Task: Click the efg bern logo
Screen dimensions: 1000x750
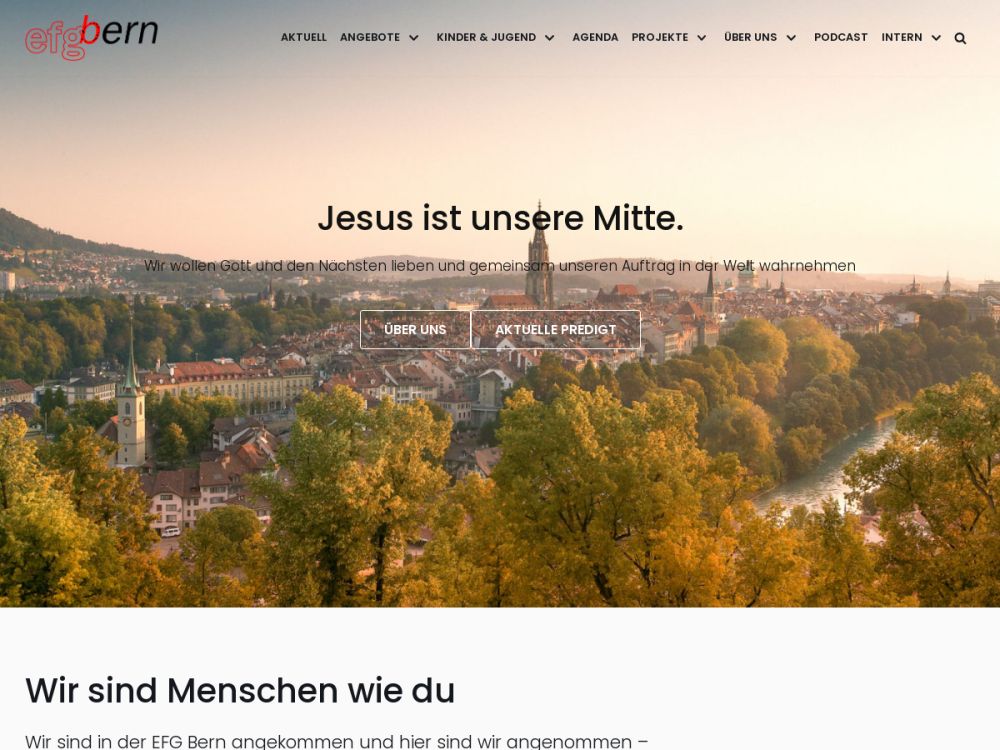Action: pyautogui.click(x=91, y=37)
